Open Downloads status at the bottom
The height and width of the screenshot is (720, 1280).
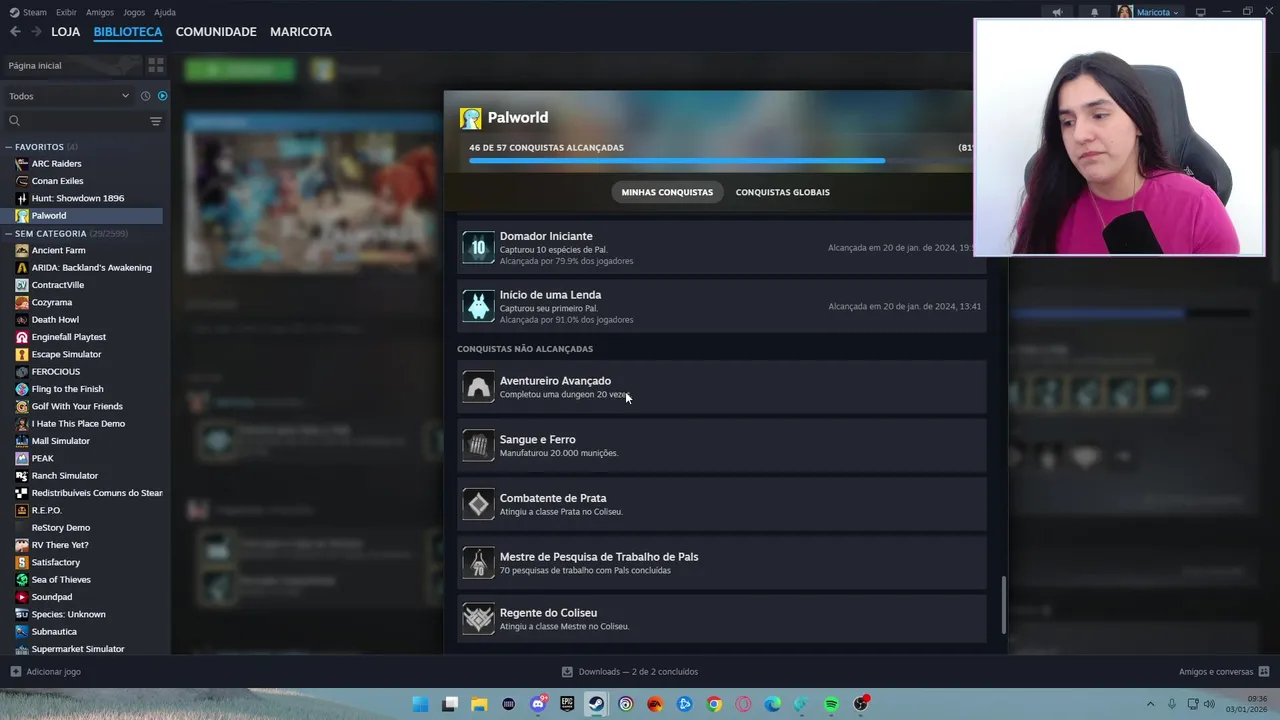click(630, 672)
